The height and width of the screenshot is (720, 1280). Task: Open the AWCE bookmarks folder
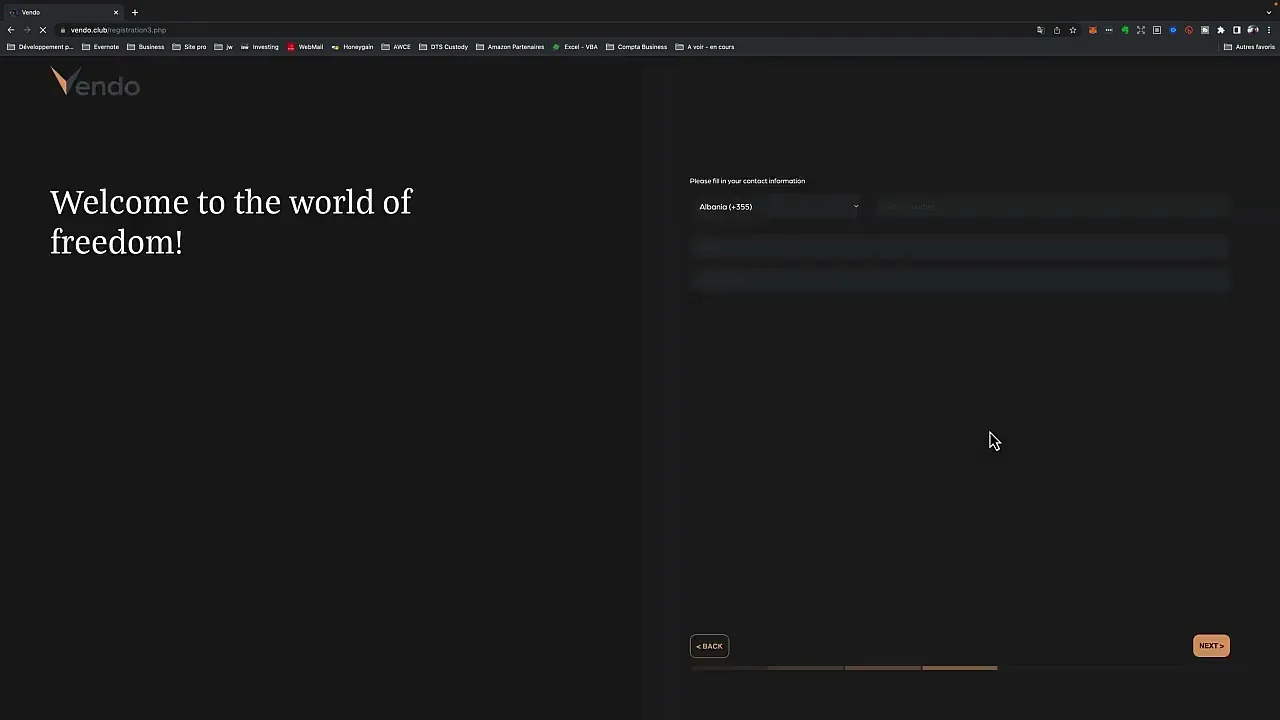[x=396, y=47]
